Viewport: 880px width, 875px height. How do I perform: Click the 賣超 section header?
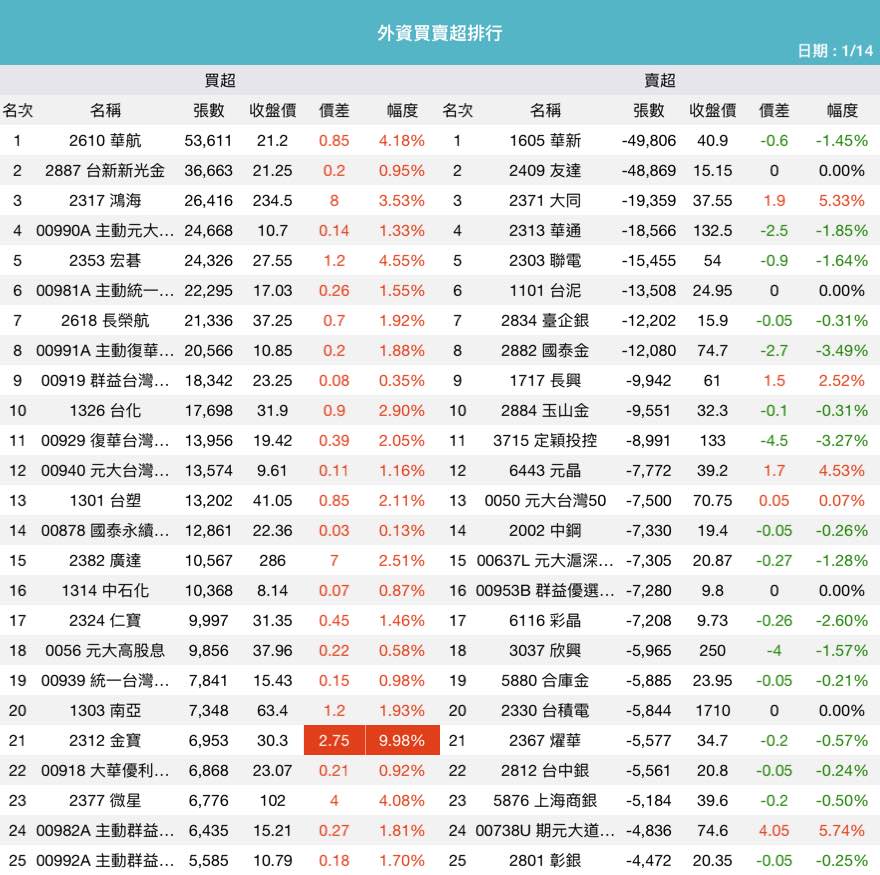pyautogui.click(x=659, y=80)
